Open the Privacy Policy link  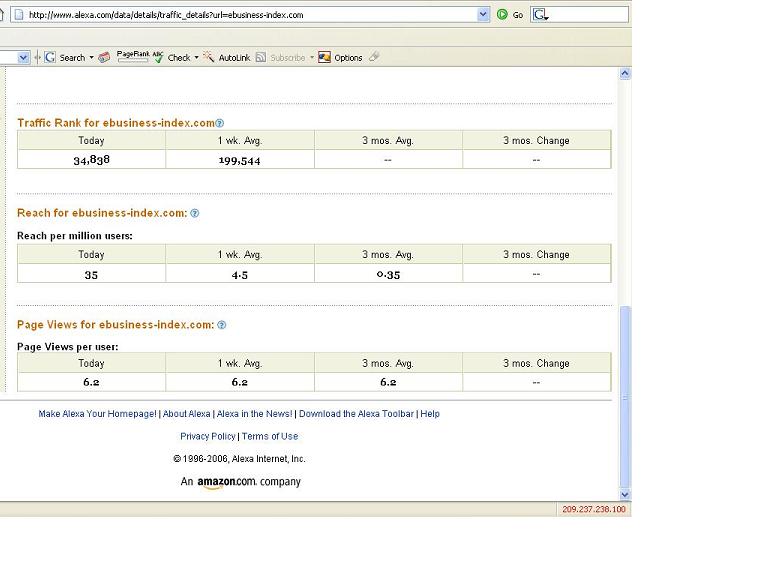coord(208,436)
